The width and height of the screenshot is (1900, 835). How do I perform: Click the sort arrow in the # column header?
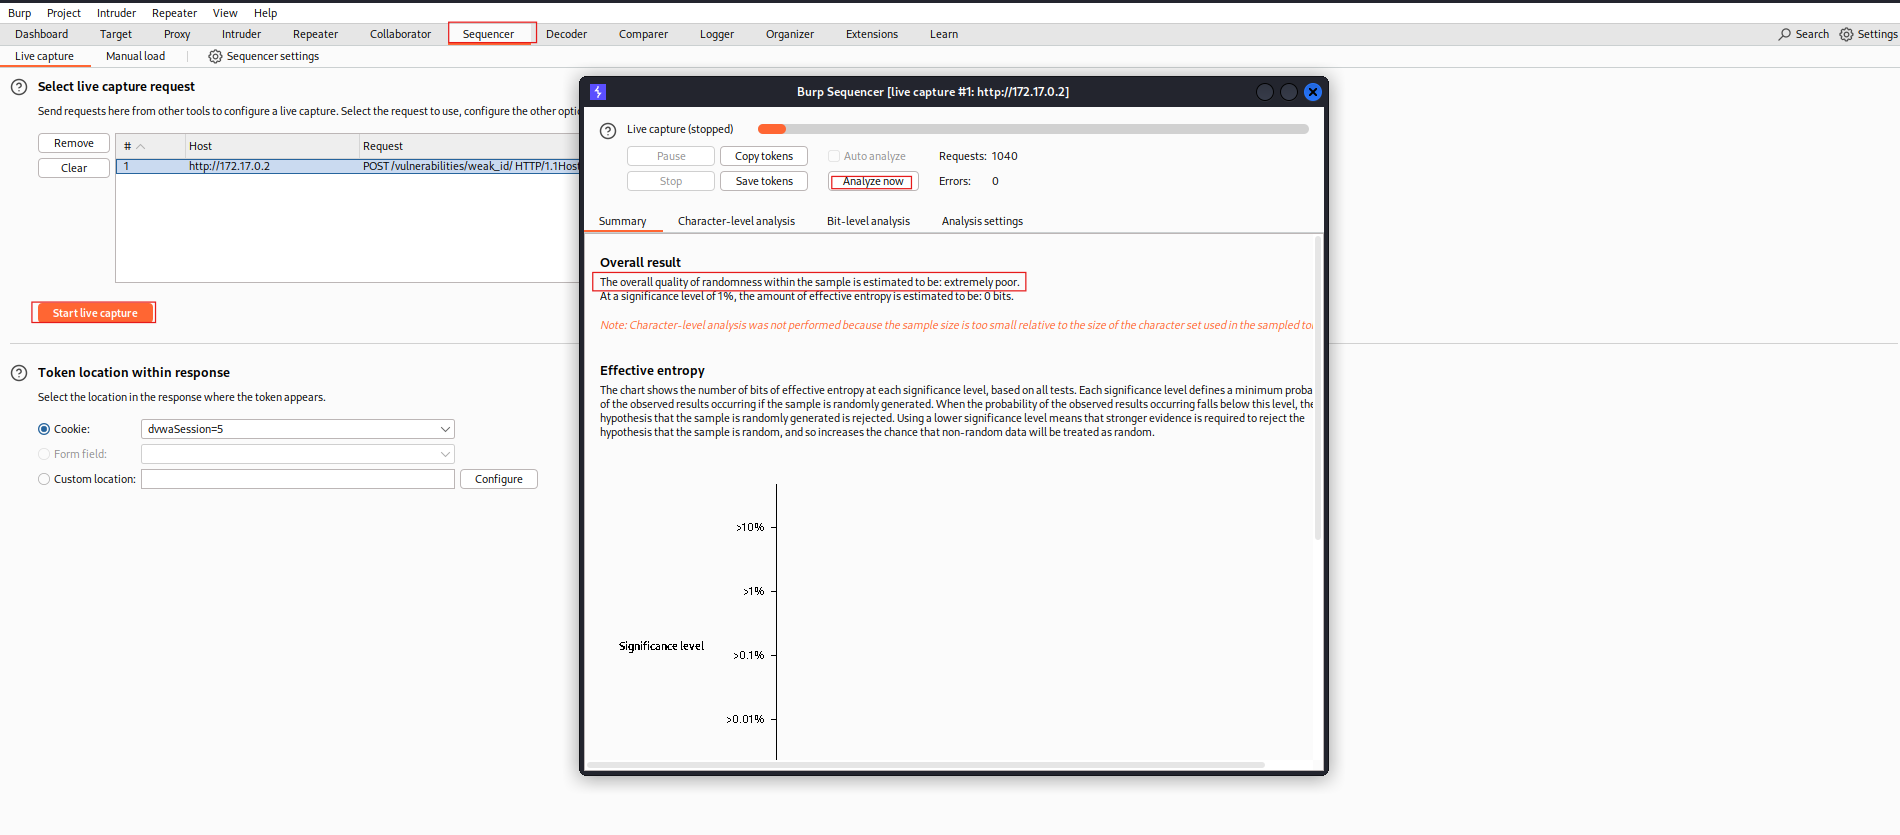[x=141, y=146]
